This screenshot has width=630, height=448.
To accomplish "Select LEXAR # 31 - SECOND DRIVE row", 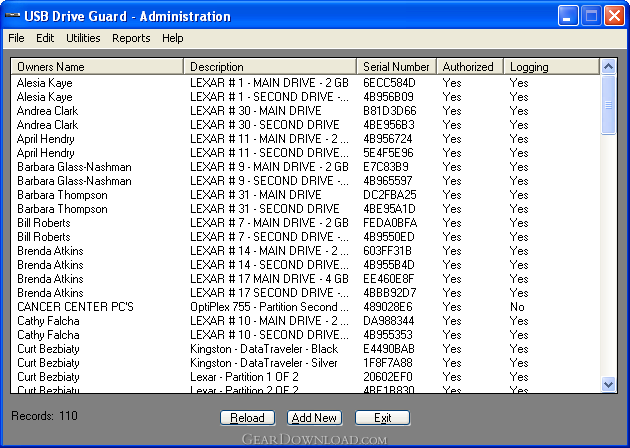I will 305,209.
